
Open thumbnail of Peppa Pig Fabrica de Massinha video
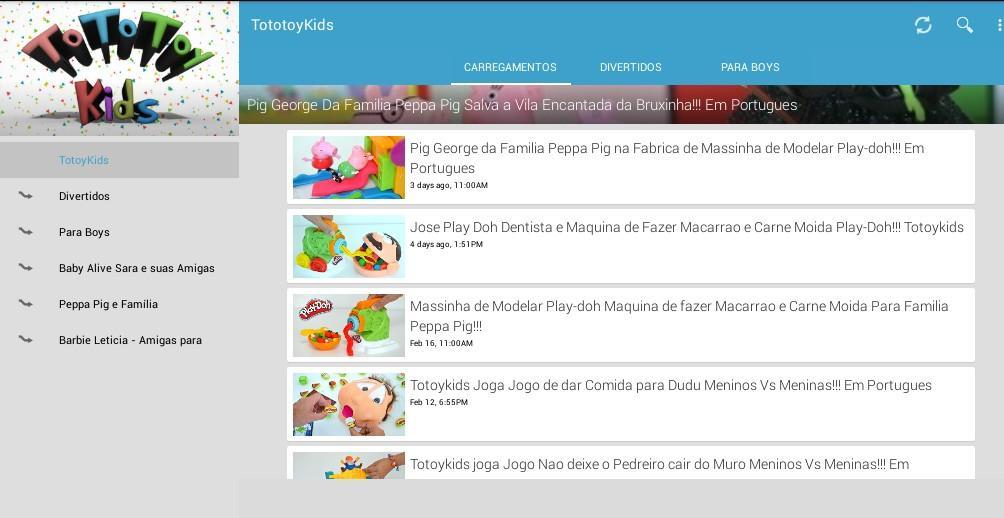point(349,167)
